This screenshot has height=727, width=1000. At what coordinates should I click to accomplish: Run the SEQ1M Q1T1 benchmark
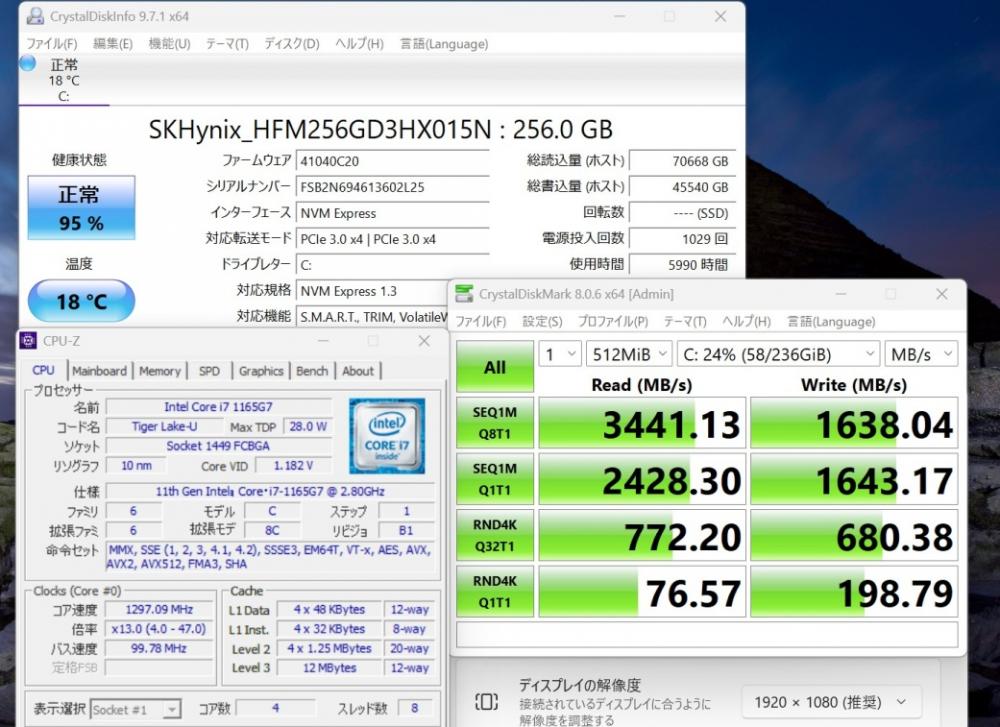[495, 479]
